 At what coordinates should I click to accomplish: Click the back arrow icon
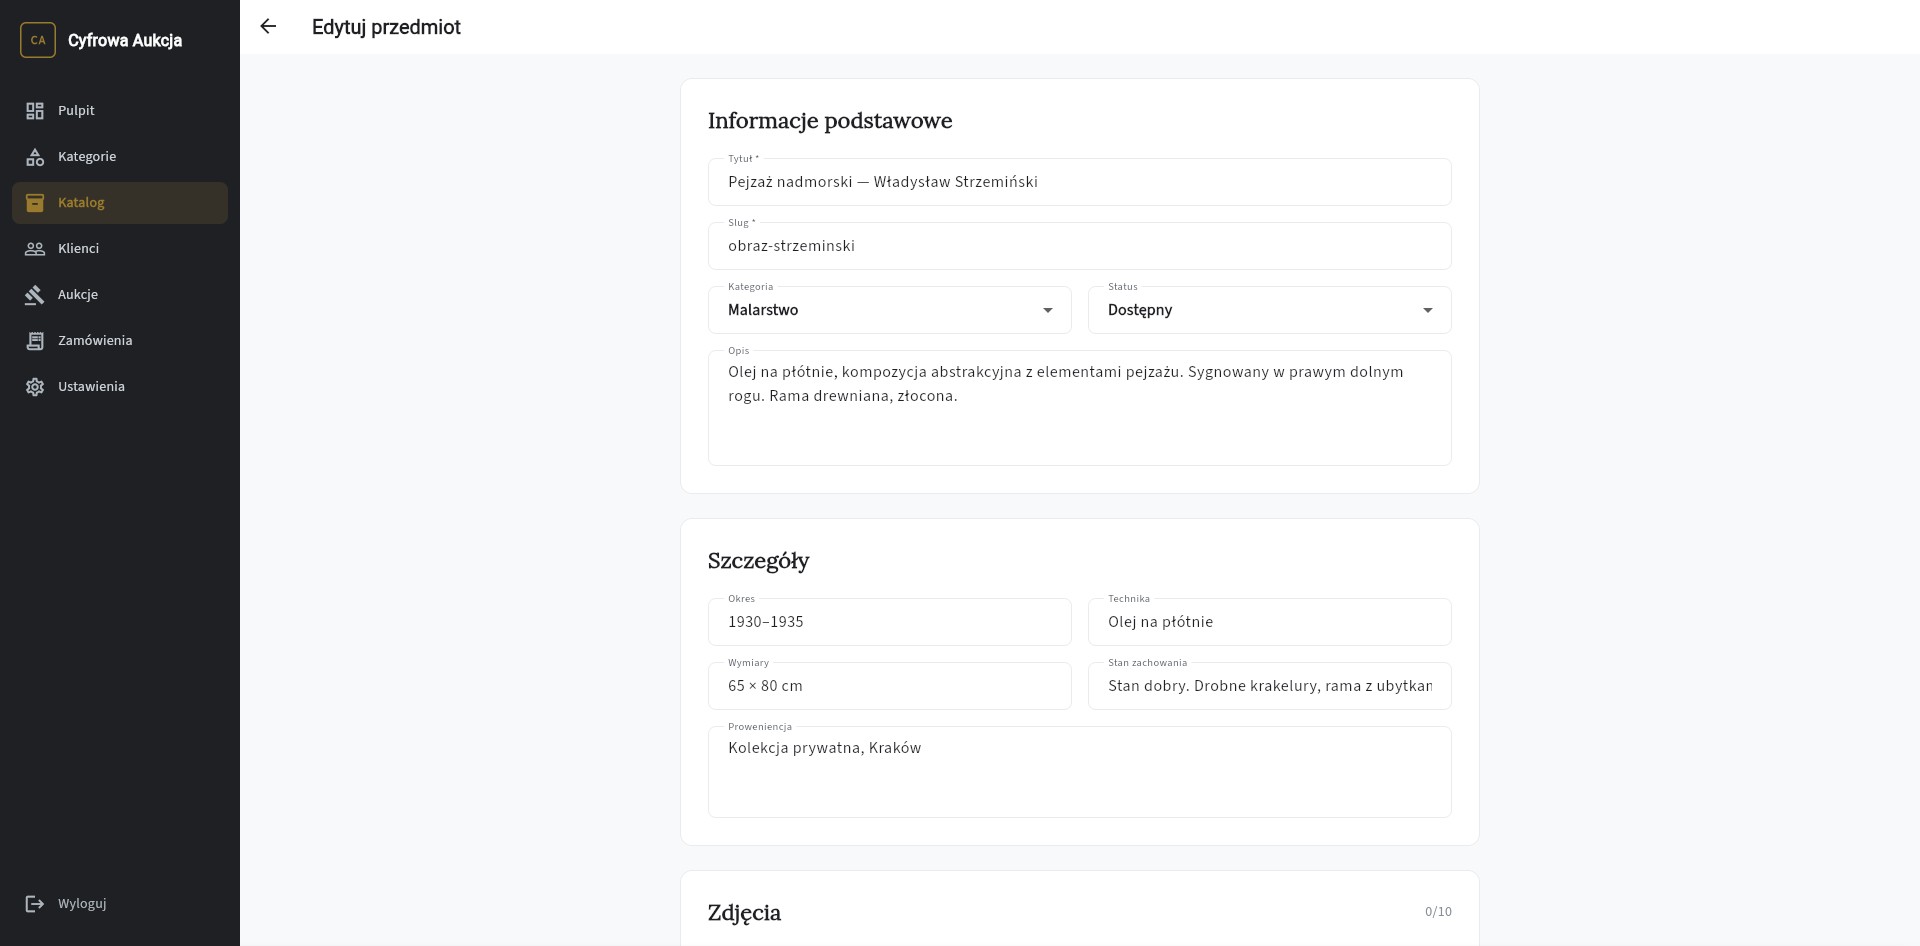click(268, 27)
